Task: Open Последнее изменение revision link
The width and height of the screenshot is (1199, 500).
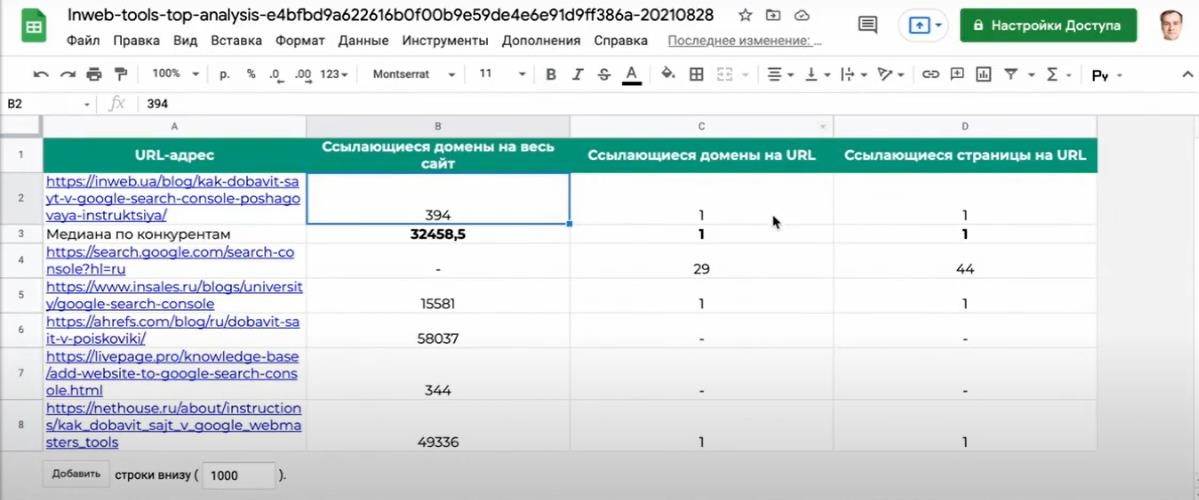Action: pos(744,41)
